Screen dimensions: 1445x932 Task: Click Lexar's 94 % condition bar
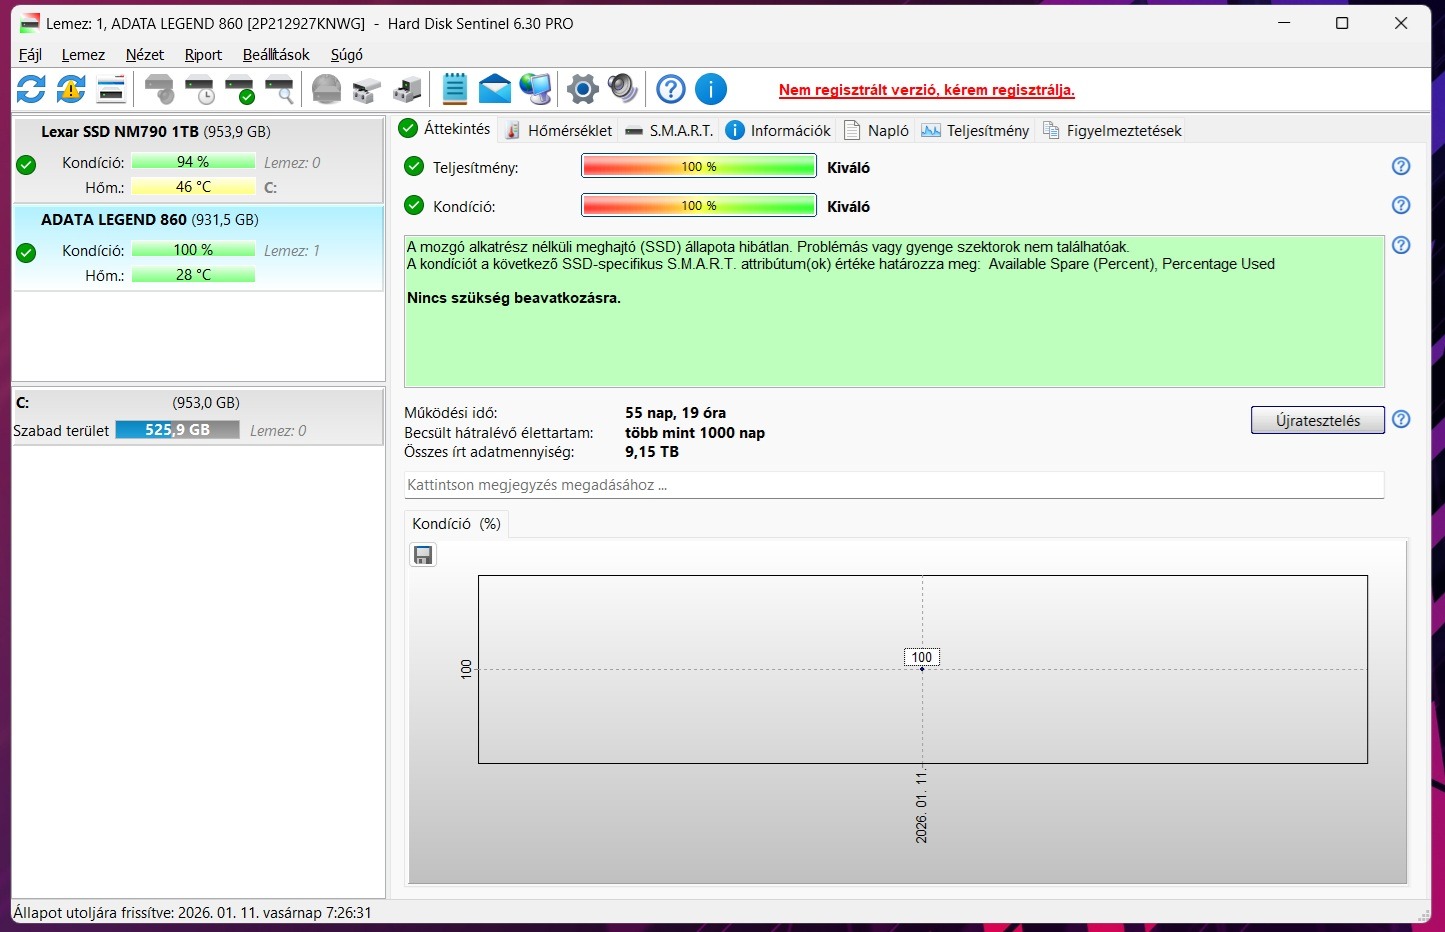[193, 162]
